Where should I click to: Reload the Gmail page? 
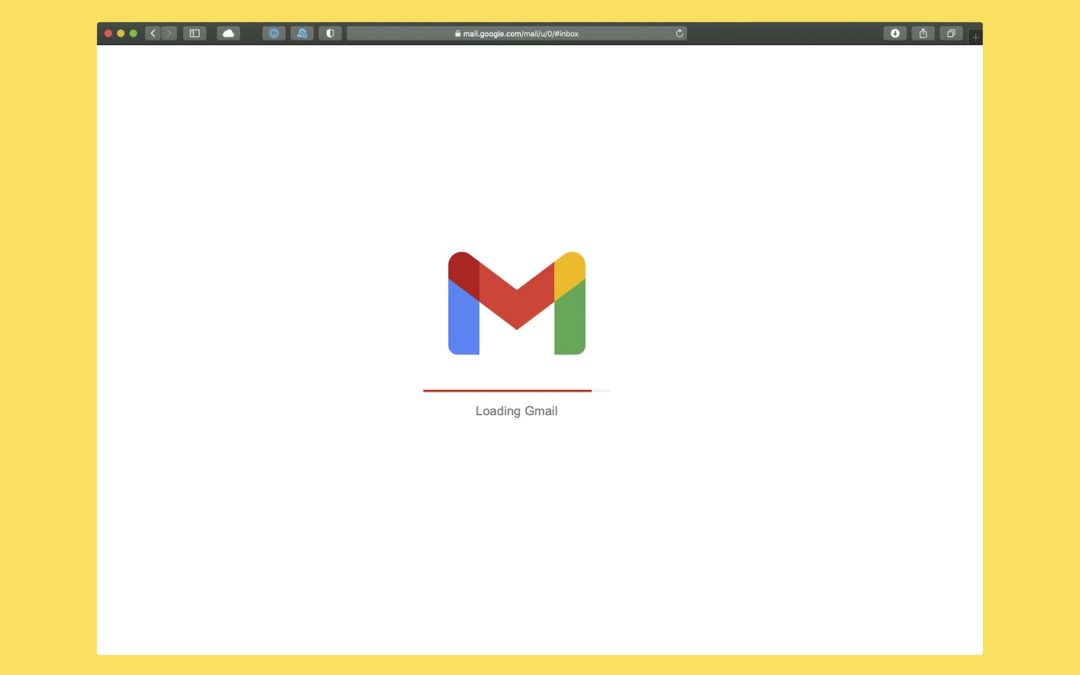pos(679,33)
